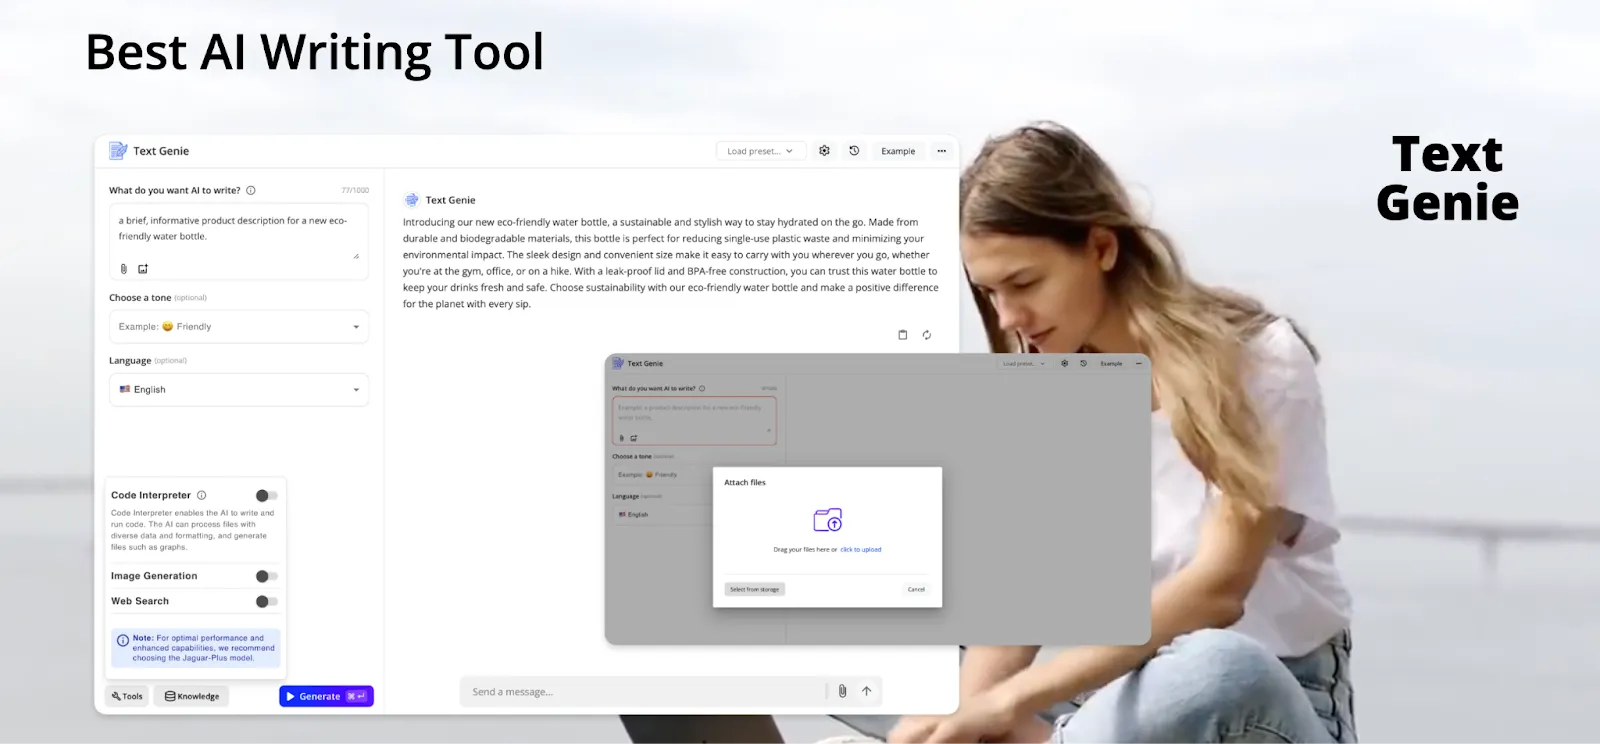Open history icon in the main Text Genie window

tap(854, 151)
